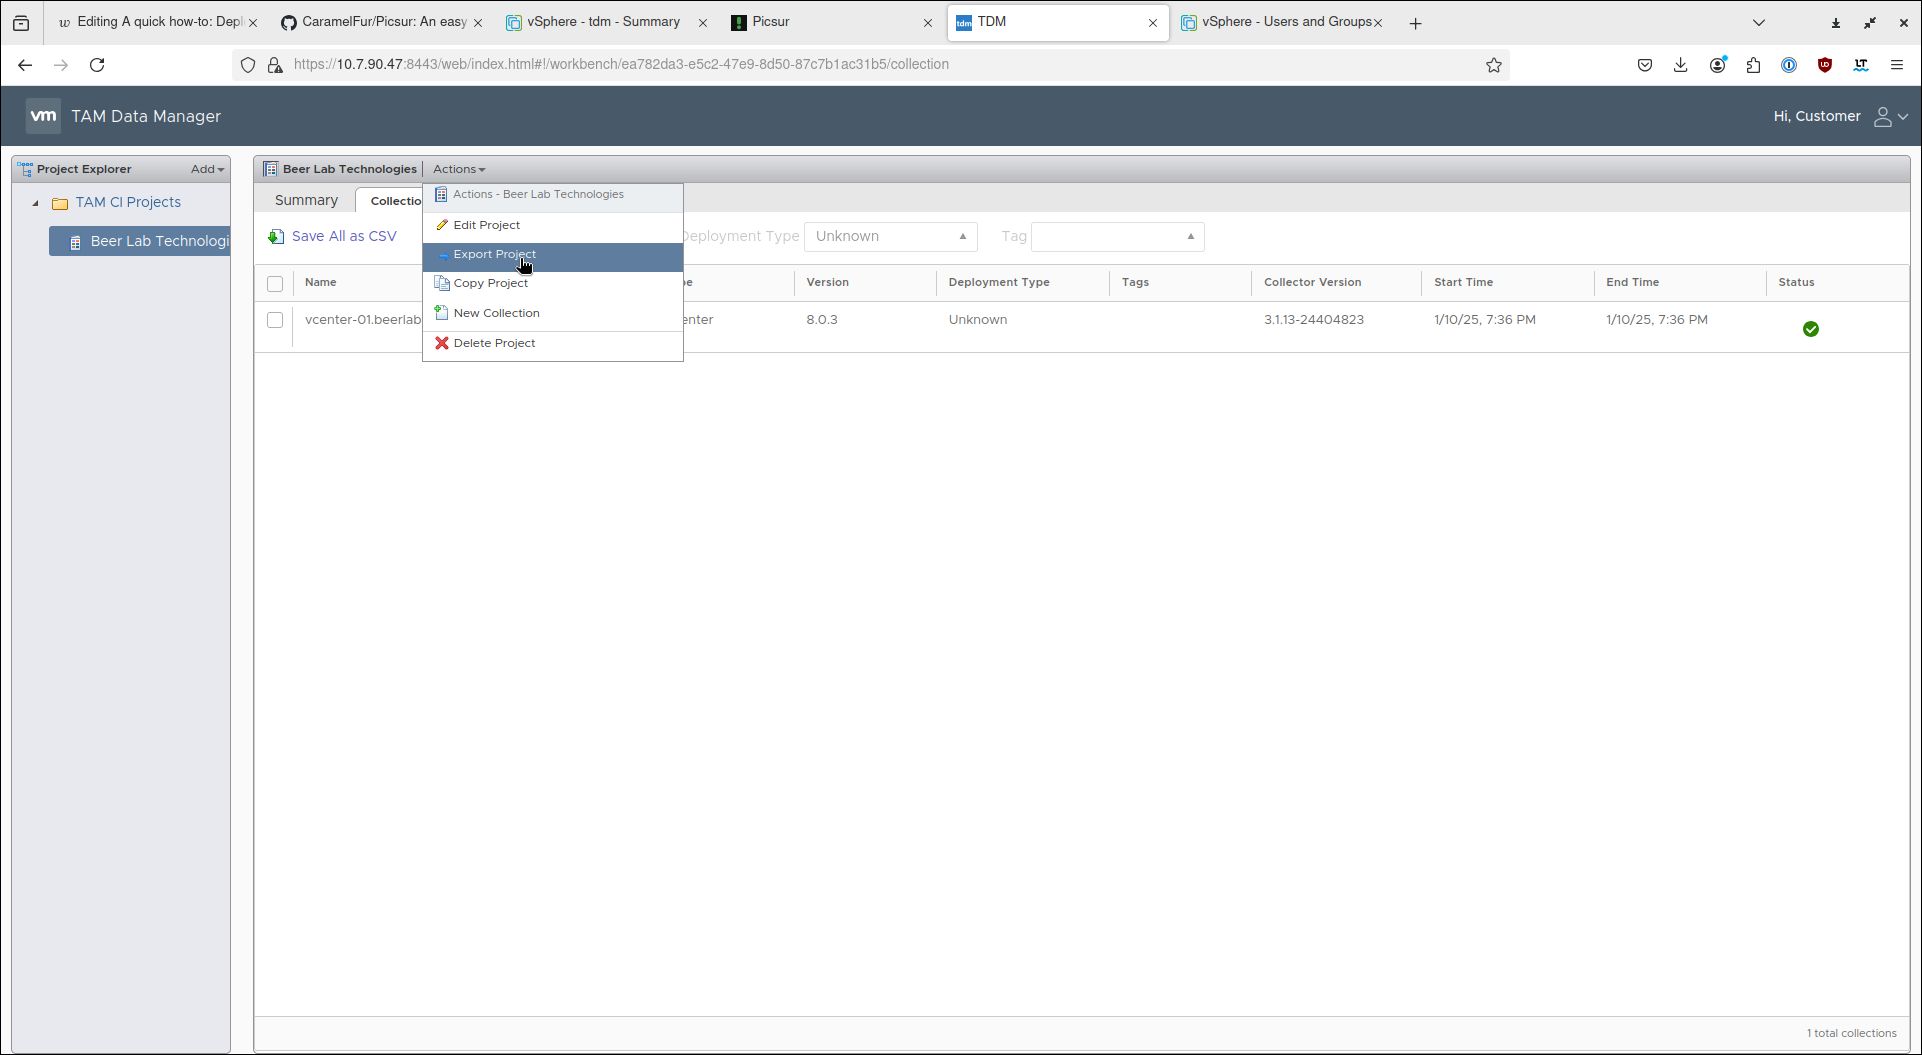Viewport: 1922px width, 1055px height.
Task: Switch to the vSphere - Users and Groups tab
Action: click(x=1281, y=22)
